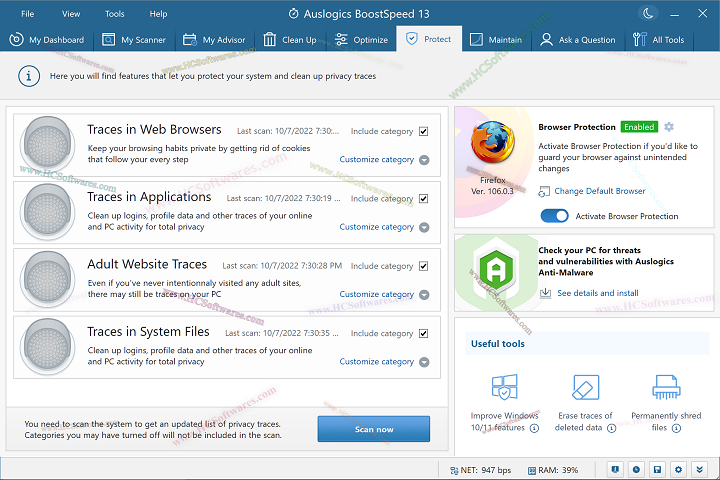Uncheck Include category for Adult Website Traces
This screenshot has height=480, width=720.
pos(424,266)
